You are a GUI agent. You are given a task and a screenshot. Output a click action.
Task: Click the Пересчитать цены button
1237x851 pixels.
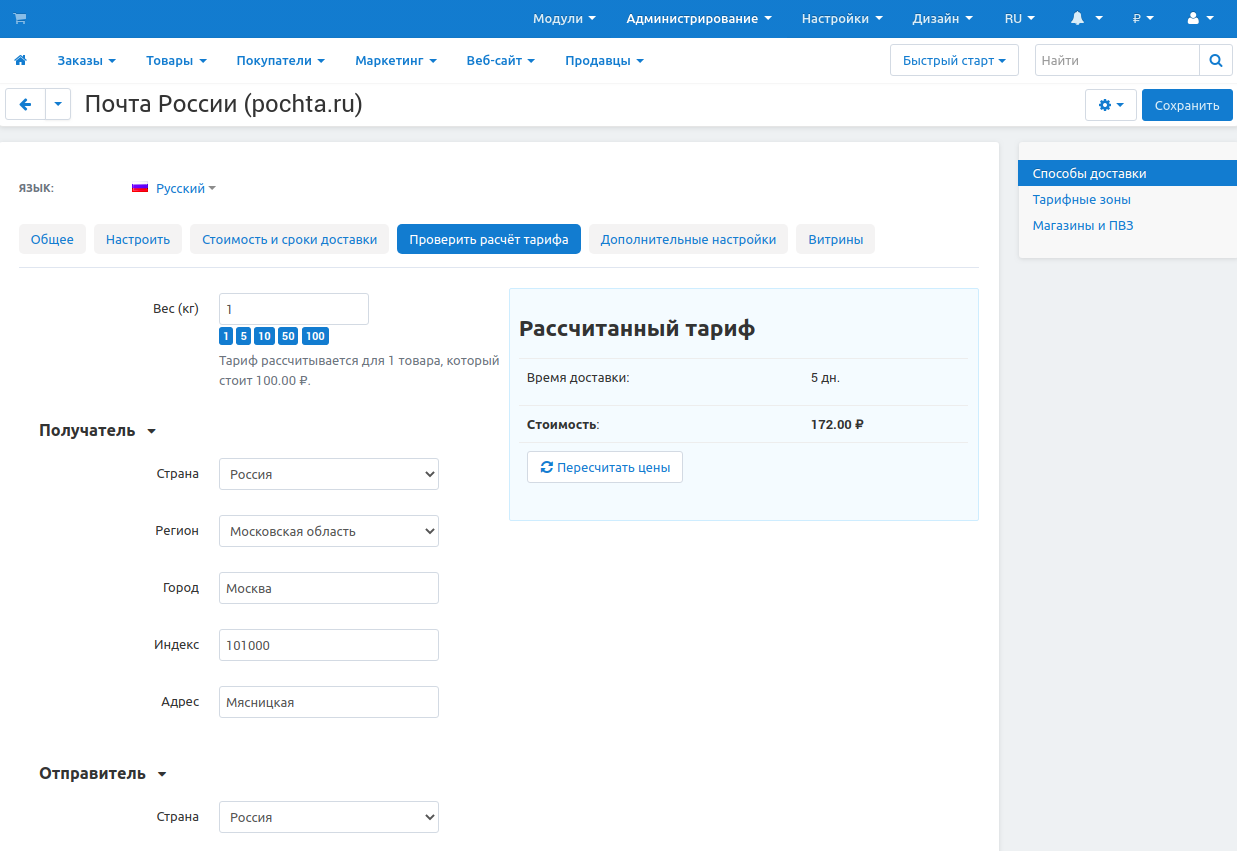pyautogui.click(x=604, y=467)
